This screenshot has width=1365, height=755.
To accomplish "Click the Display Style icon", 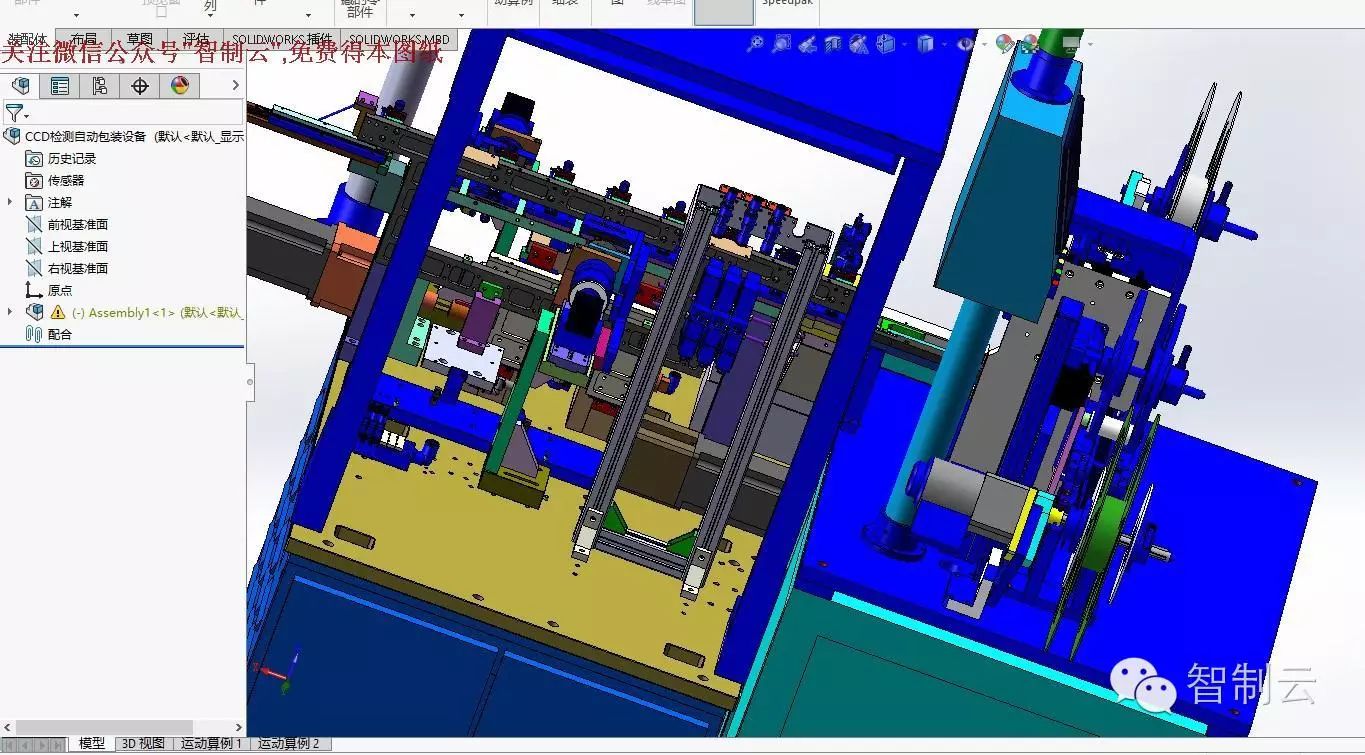I will (x=926, y=43).
